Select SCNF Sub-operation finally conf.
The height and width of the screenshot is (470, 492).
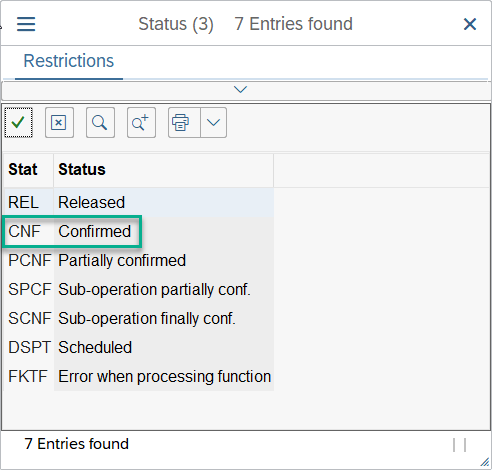pyautogui.click(x=139, y=318)
